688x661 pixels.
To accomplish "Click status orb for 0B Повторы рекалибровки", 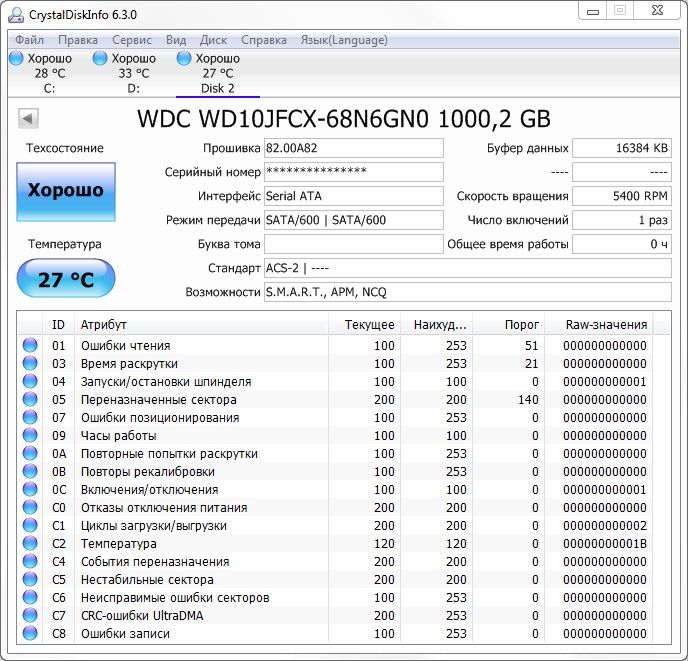I will click(30, 471).
